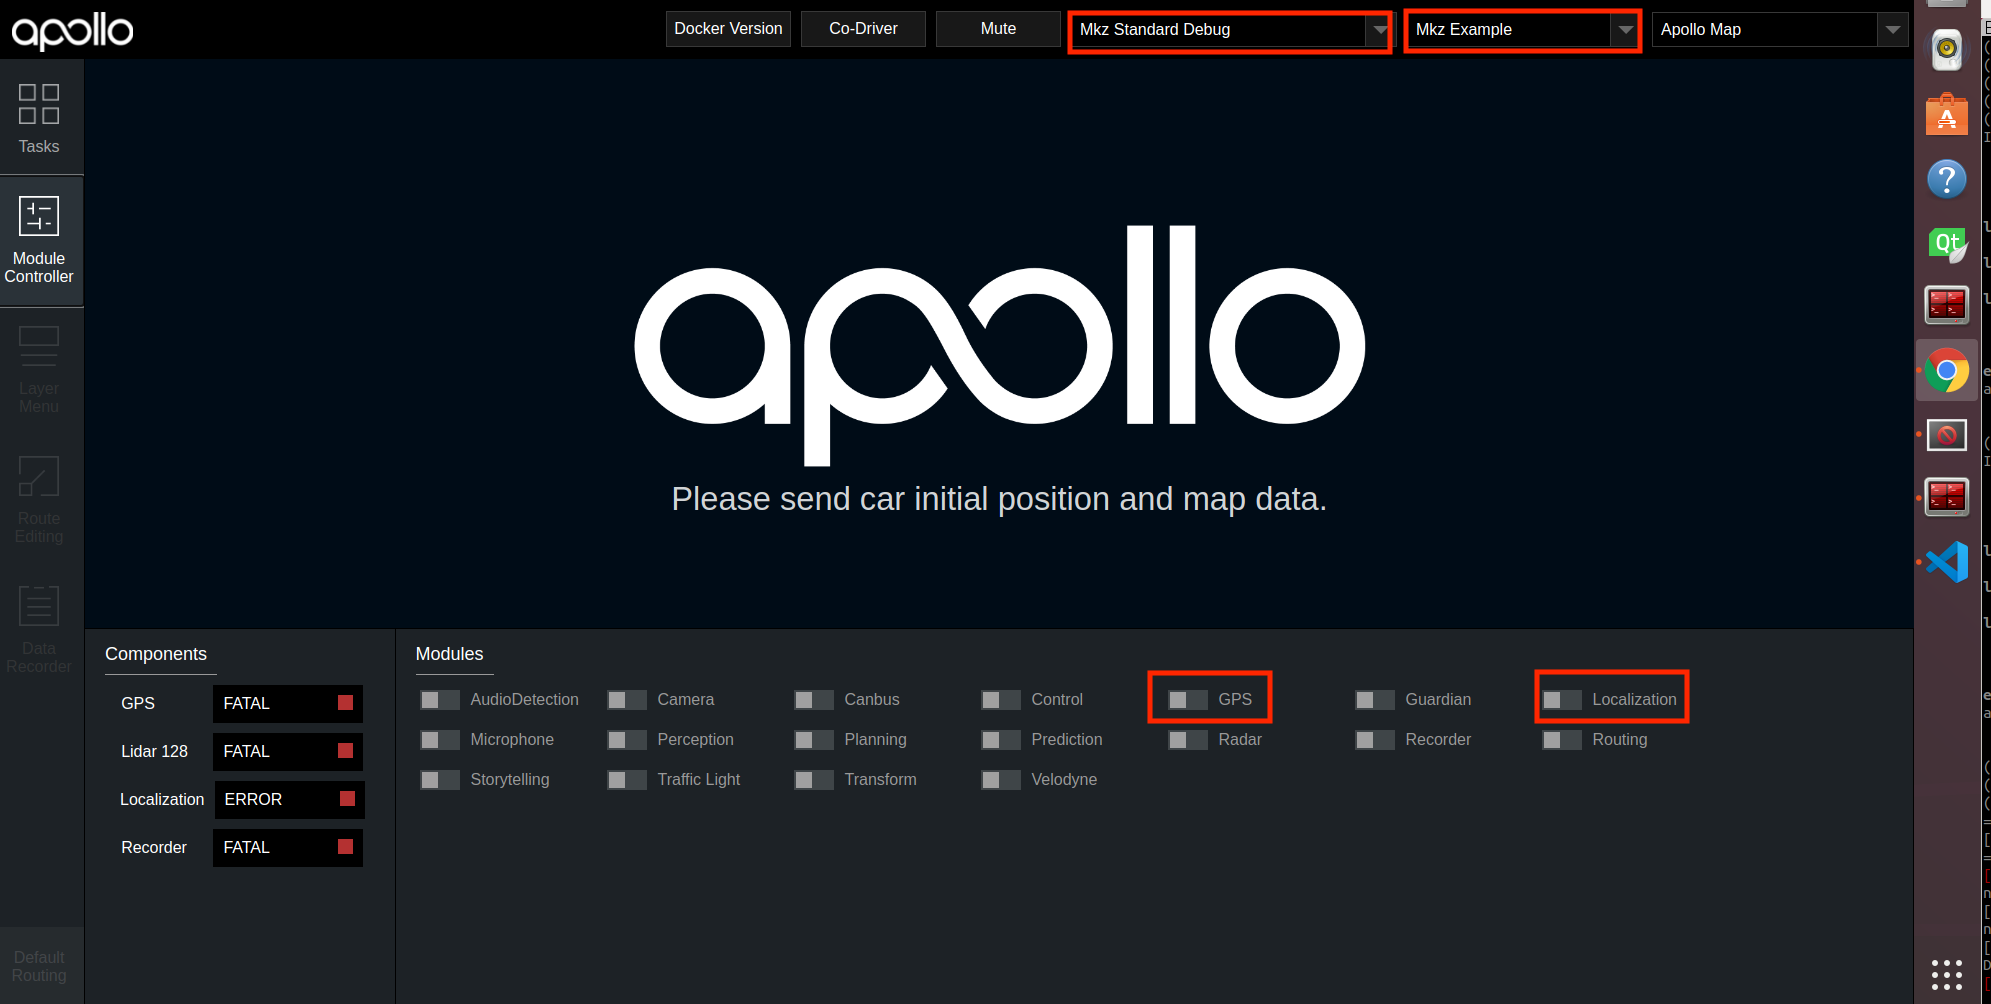
Task: Open the Mkz Example vehicle dropdown
Action: point(1522,30)
